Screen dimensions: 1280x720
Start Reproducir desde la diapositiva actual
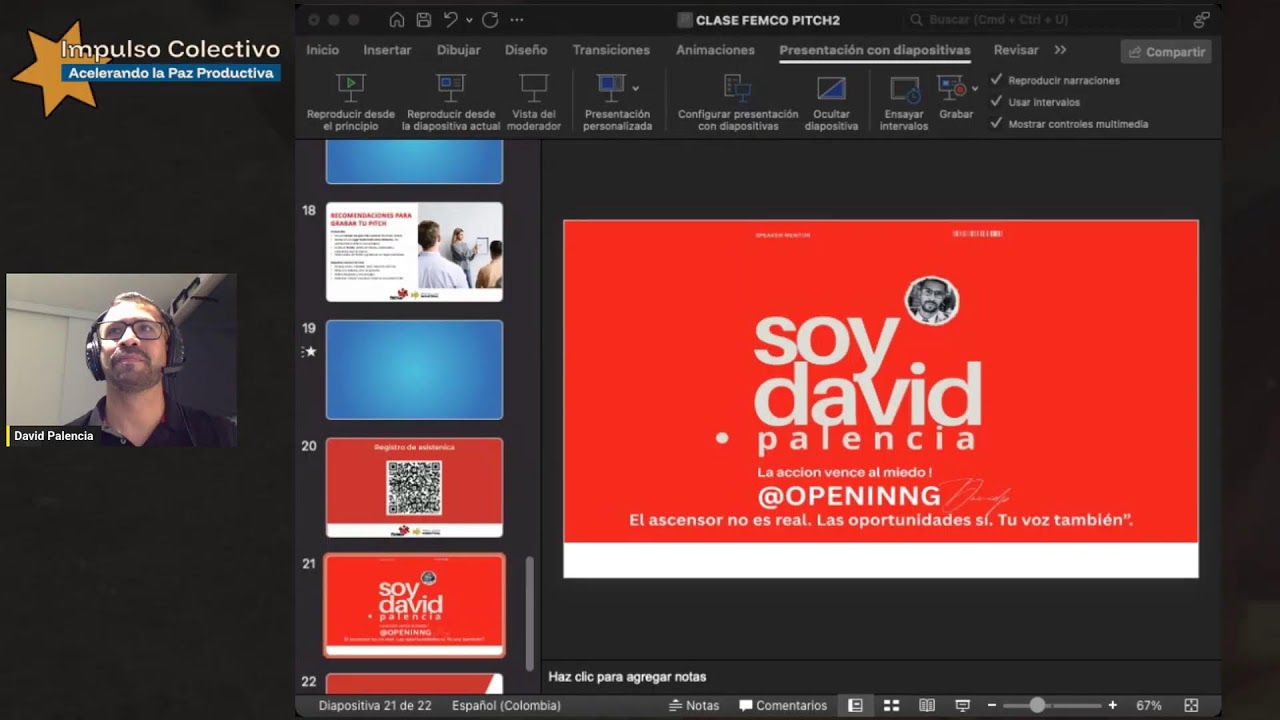click(x=451, y=102)
